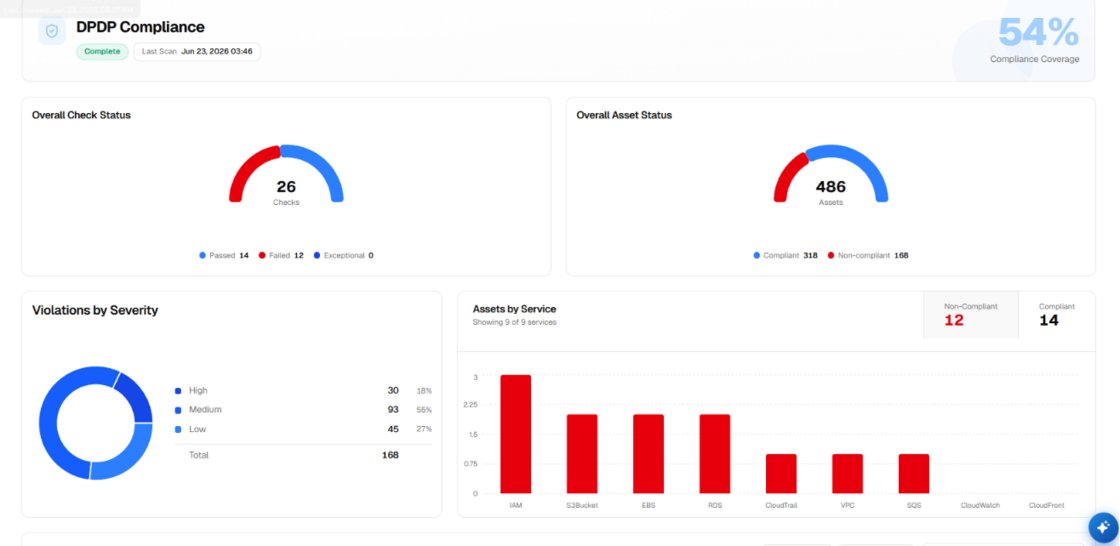This screenshot has width=1120, height=546.
Task: Click the IAM bar in the chart
Action: point(516,434)
